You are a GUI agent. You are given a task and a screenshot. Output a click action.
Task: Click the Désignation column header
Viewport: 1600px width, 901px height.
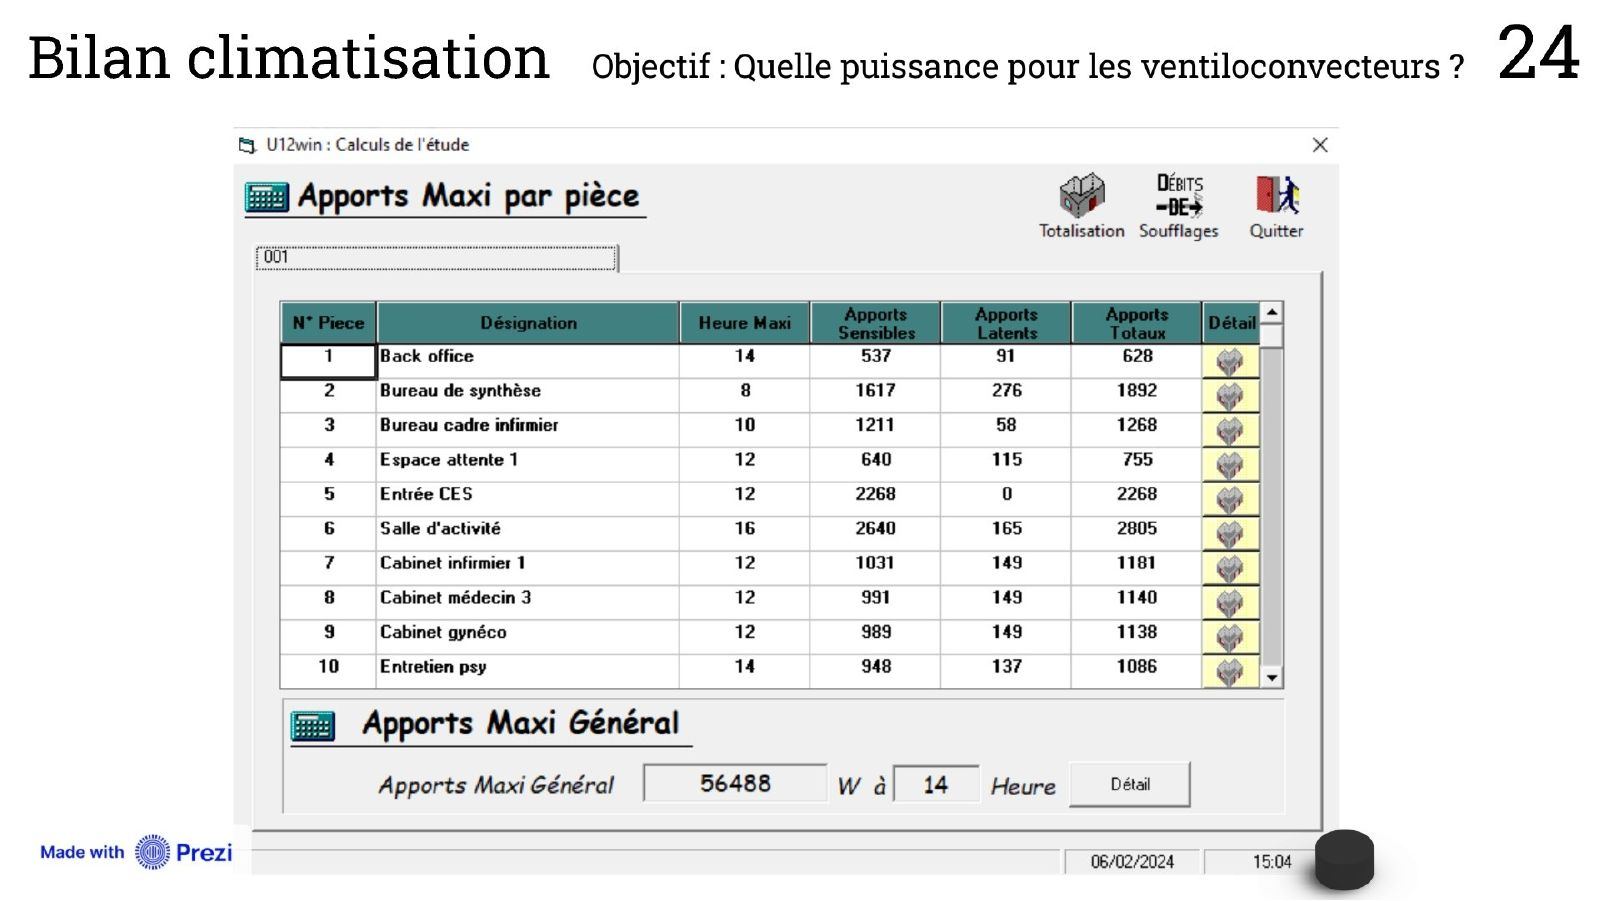click(528, 323)
